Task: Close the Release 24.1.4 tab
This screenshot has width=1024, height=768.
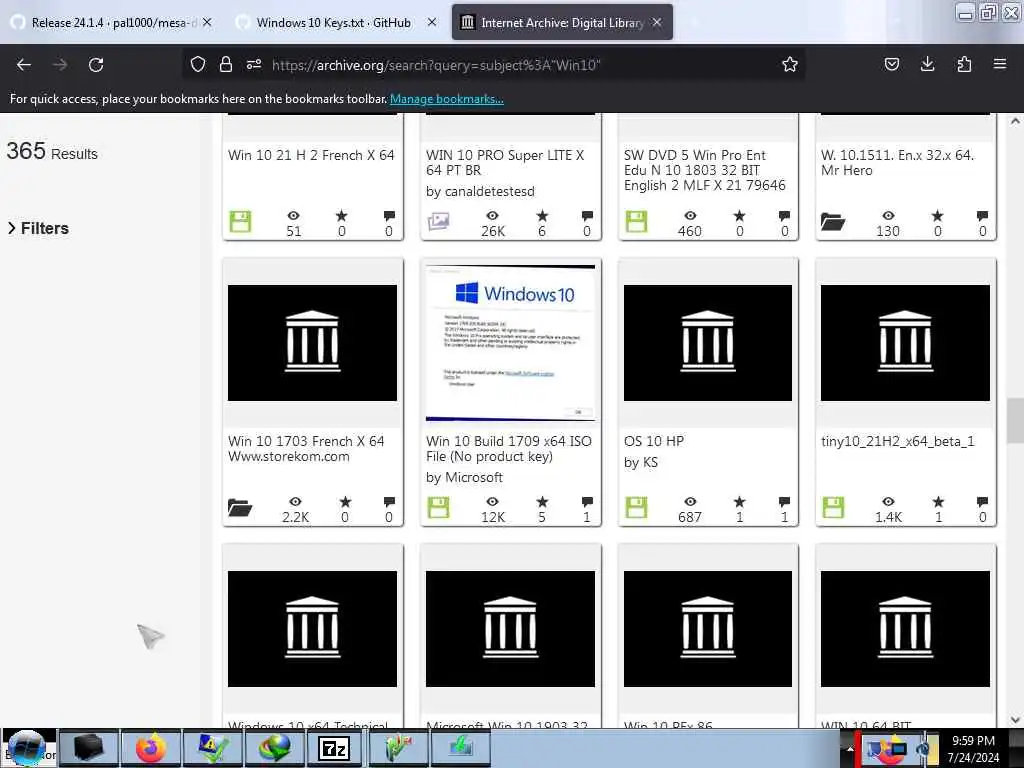Action: 207,22
